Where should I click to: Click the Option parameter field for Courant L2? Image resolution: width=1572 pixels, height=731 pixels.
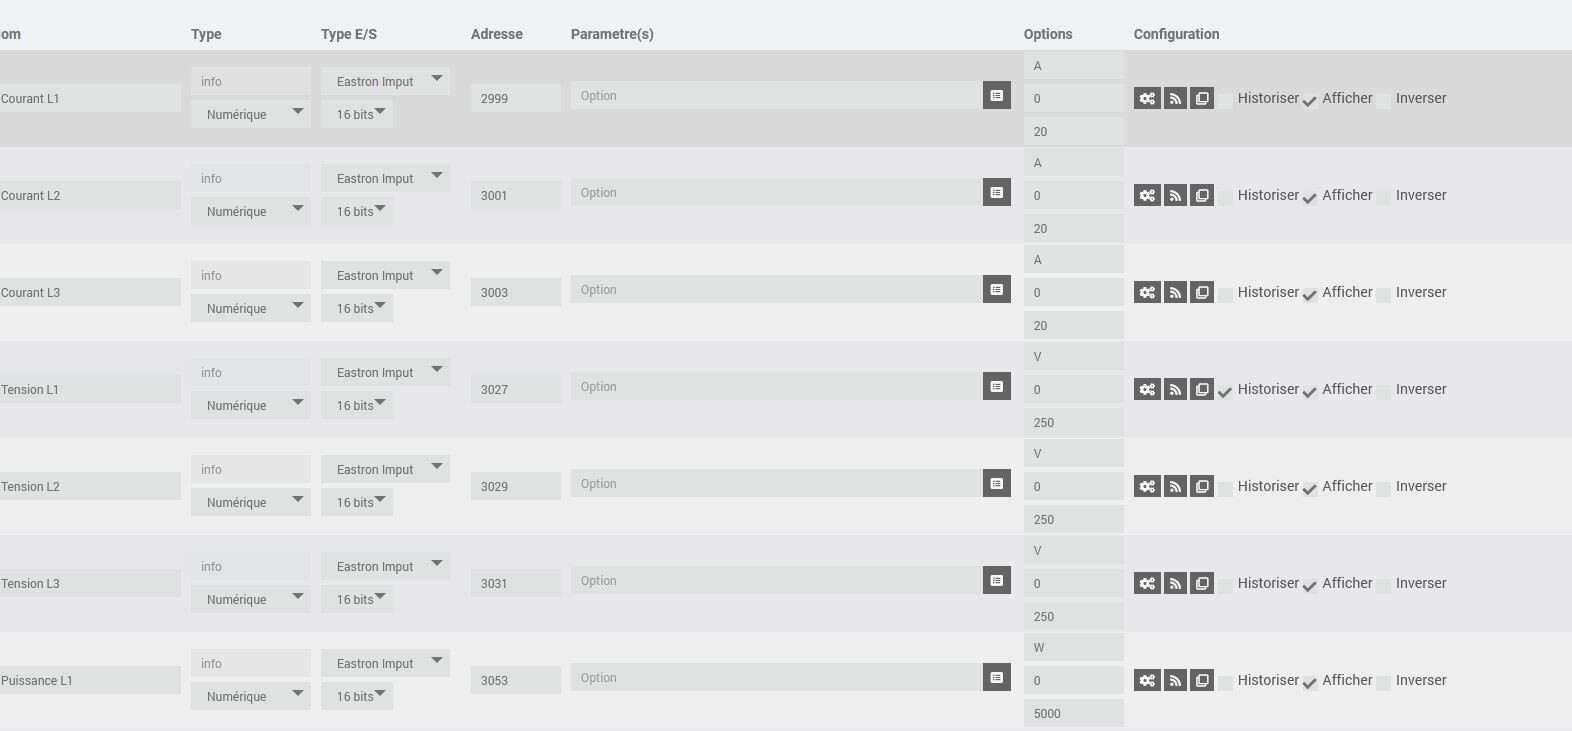click(x=777, y=192)
